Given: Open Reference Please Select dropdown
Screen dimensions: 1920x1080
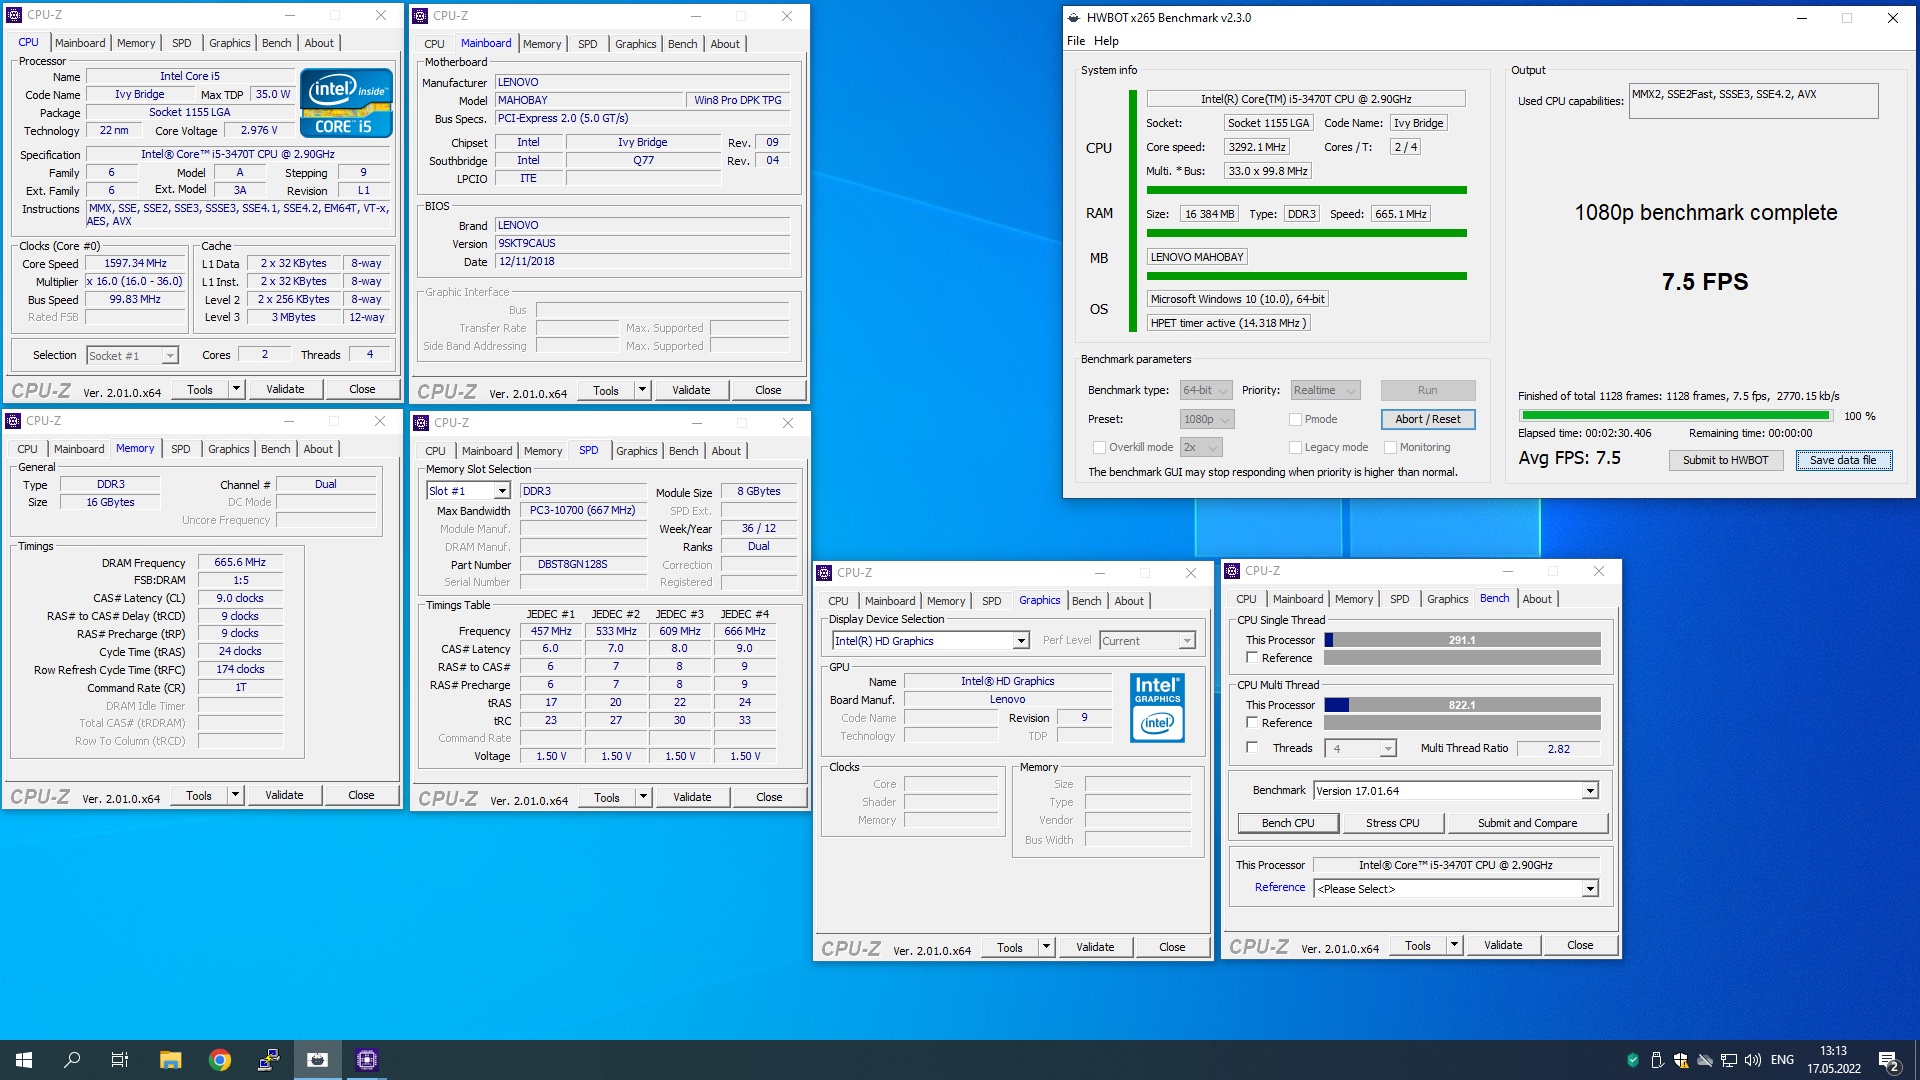Looking at the screenshot, I should 1455,889.
